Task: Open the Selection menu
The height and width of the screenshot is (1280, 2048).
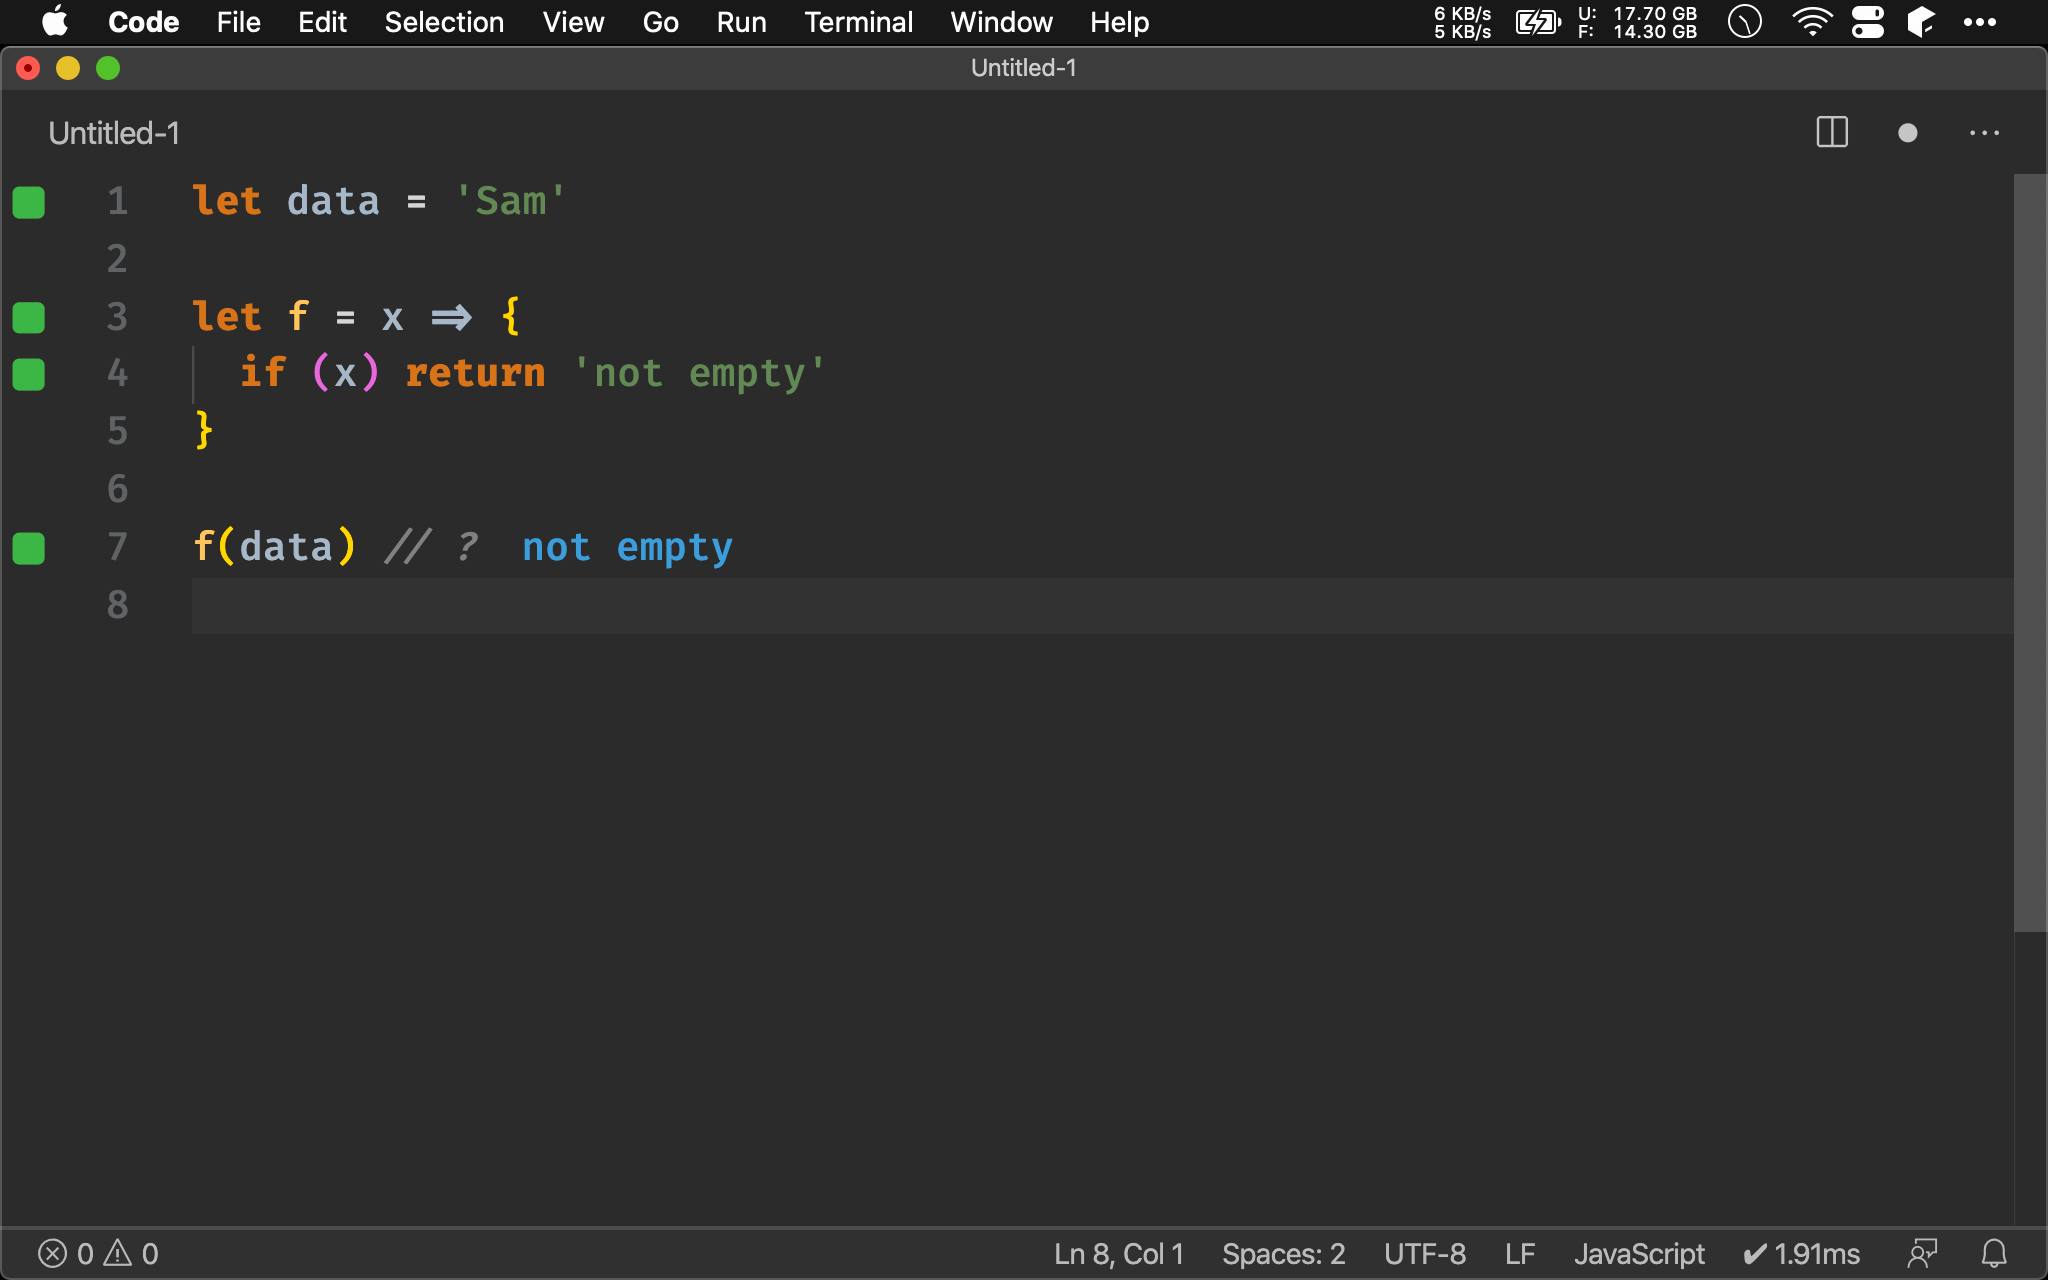Action: tap(444, 22)
